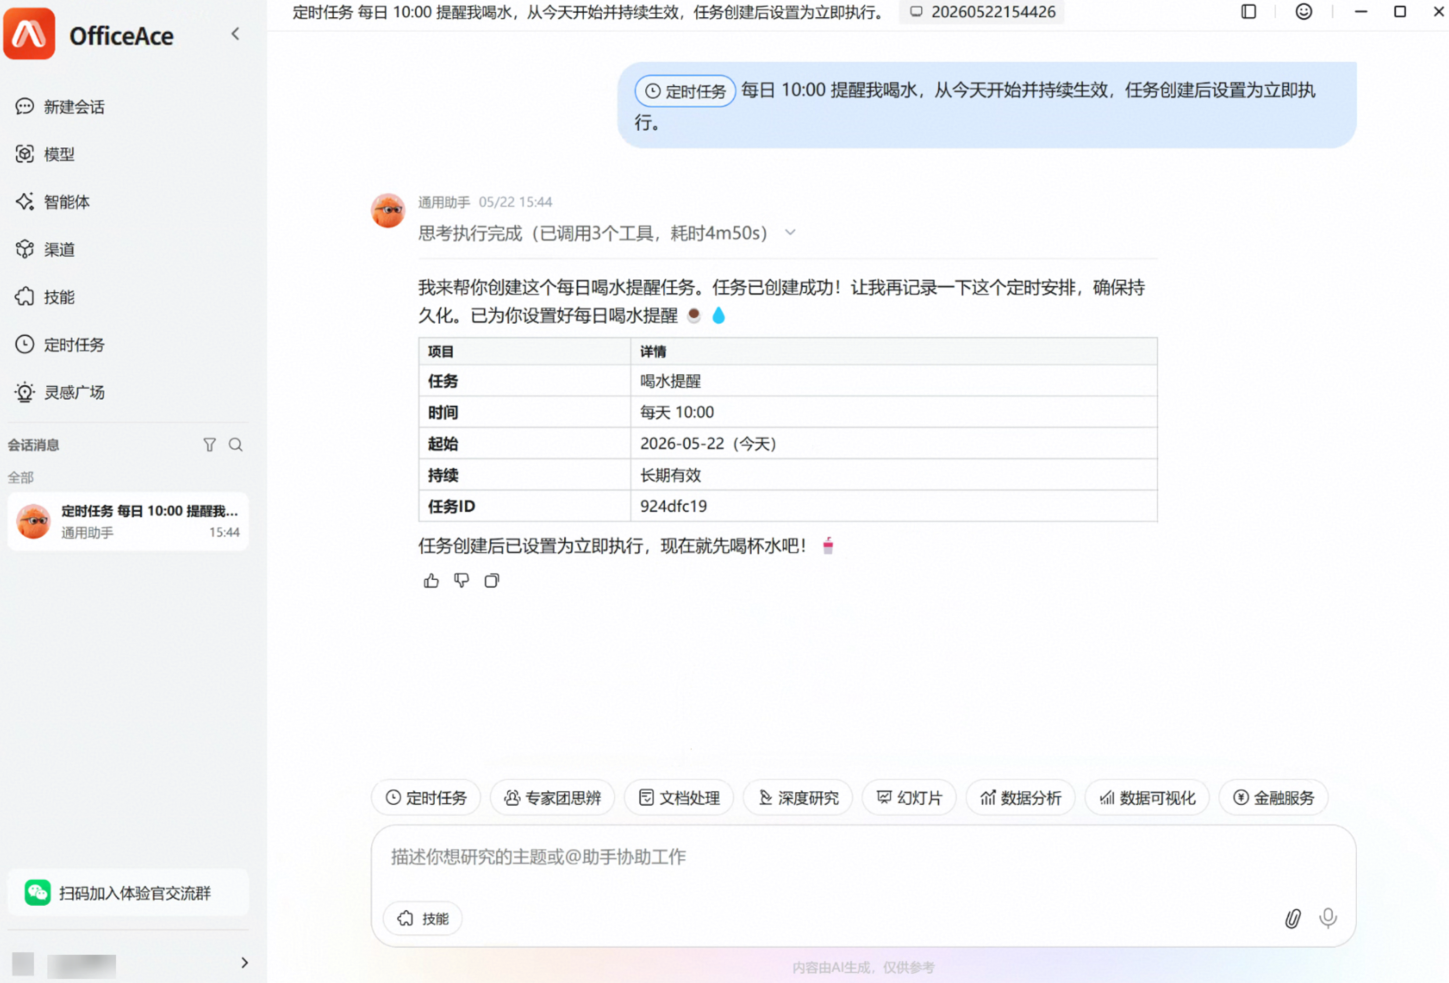
Task: Toggle the side panel layout icon
Action: [1249, 12]
